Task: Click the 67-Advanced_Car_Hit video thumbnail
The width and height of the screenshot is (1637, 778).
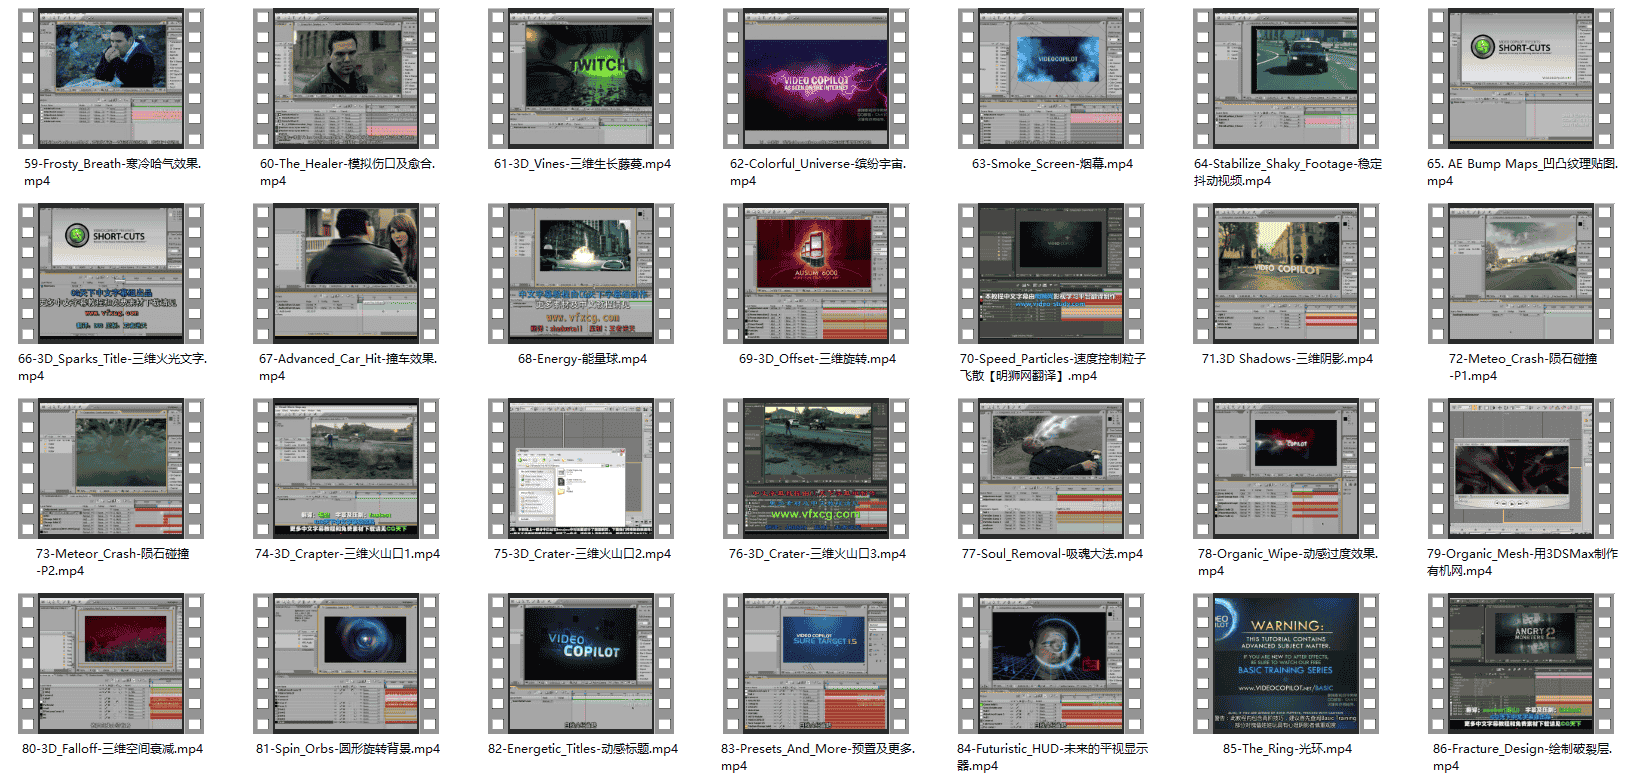Action: (x=346, y=274)
